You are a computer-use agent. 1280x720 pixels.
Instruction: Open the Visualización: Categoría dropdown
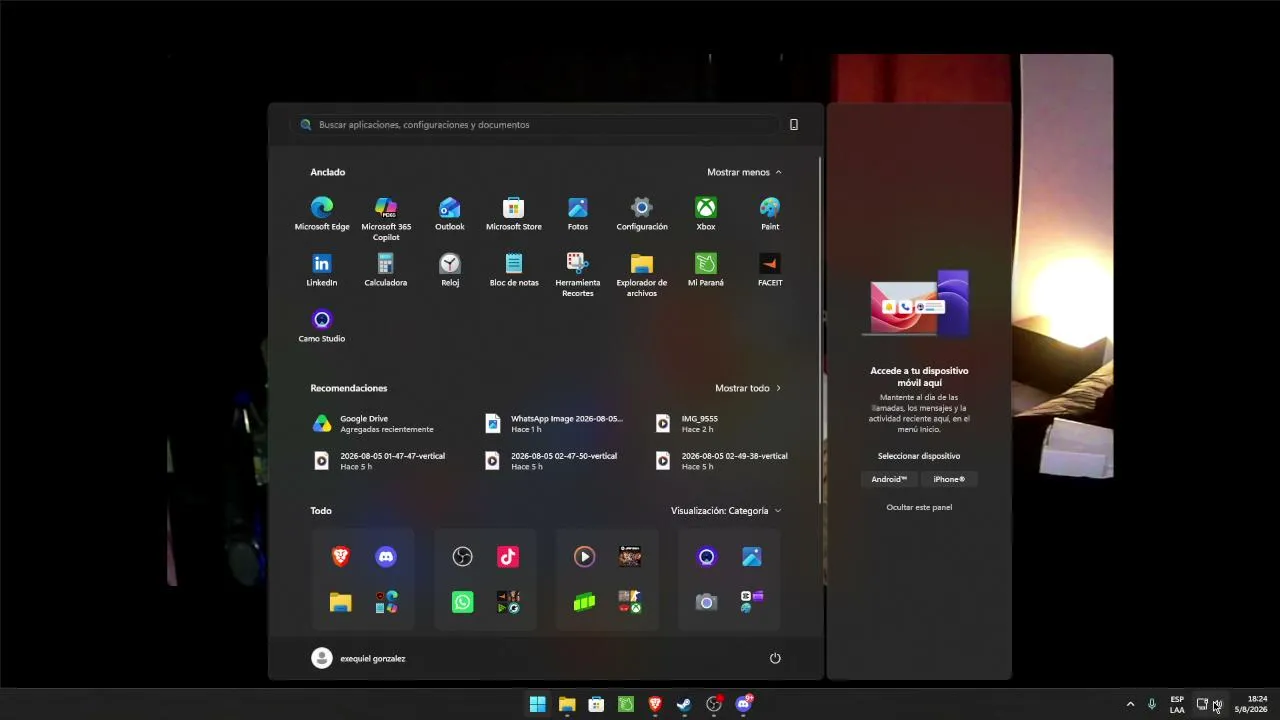726,511
